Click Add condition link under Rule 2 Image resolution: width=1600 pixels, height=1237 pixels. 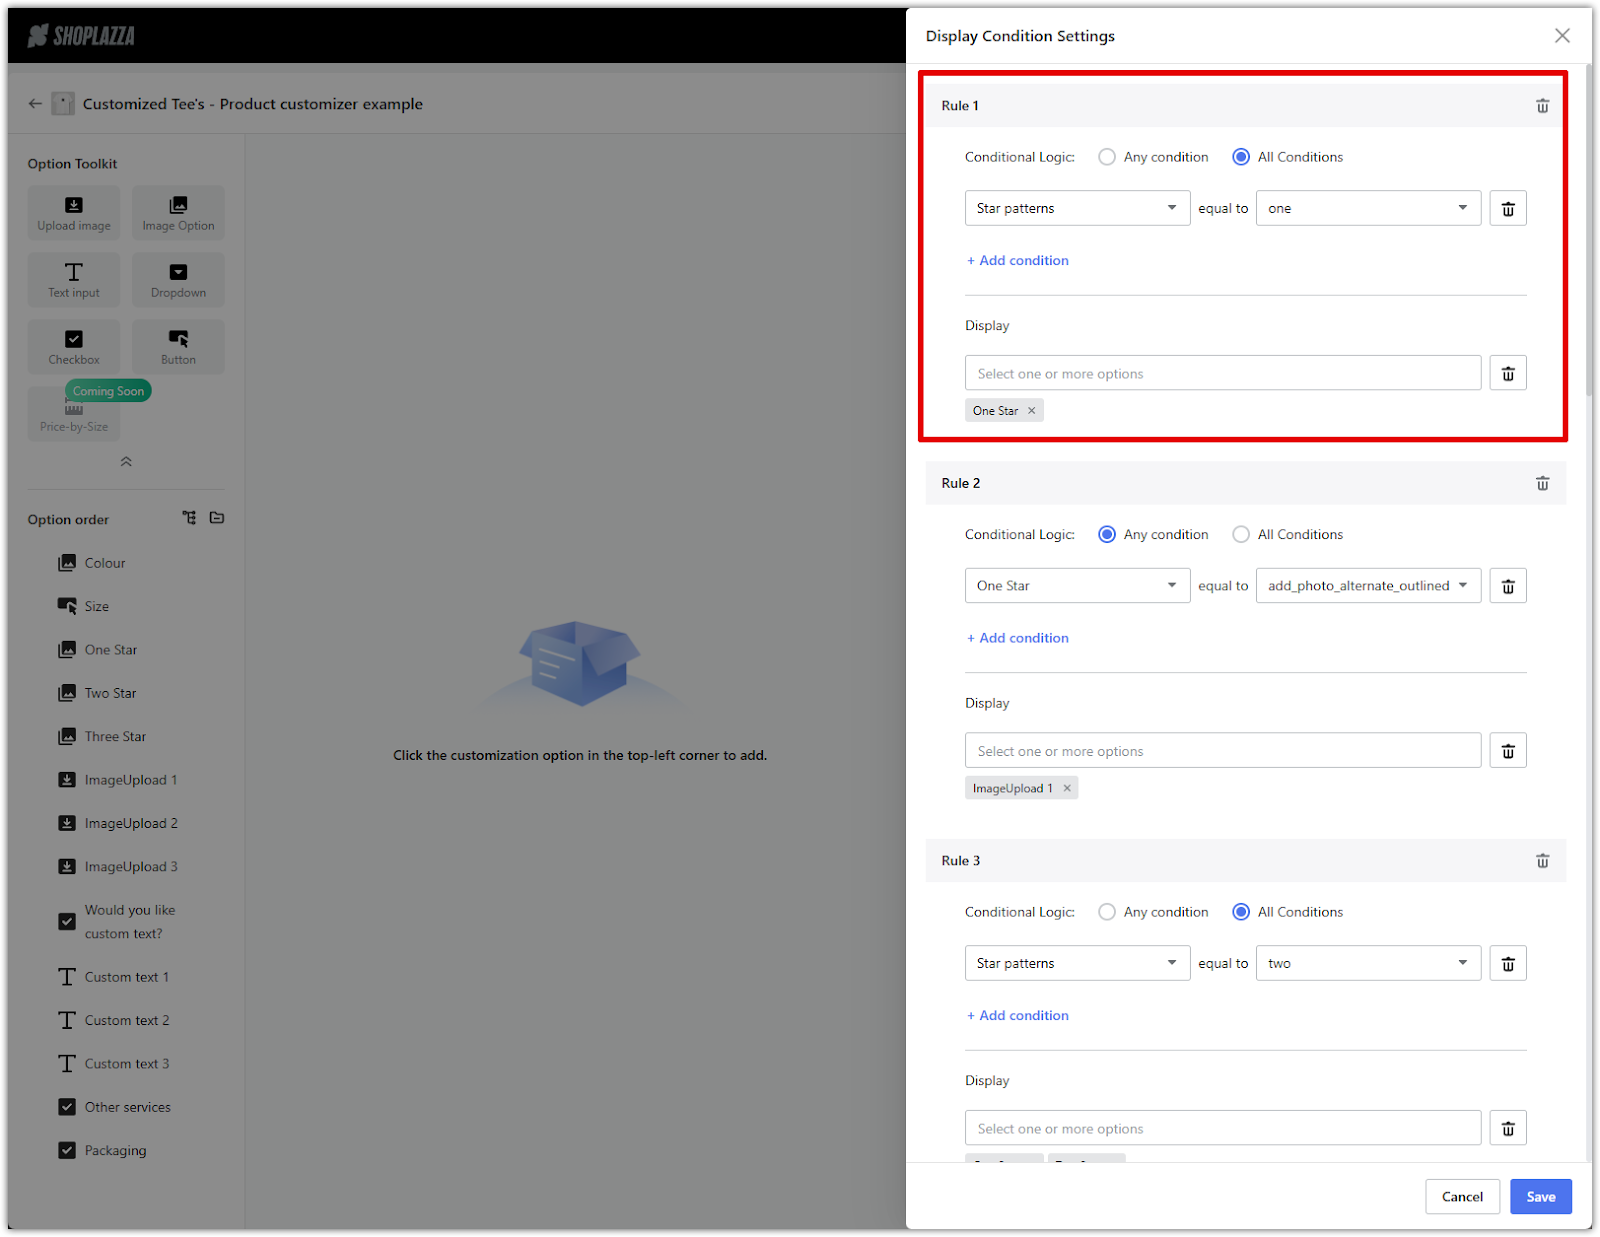coord(1018,638)
